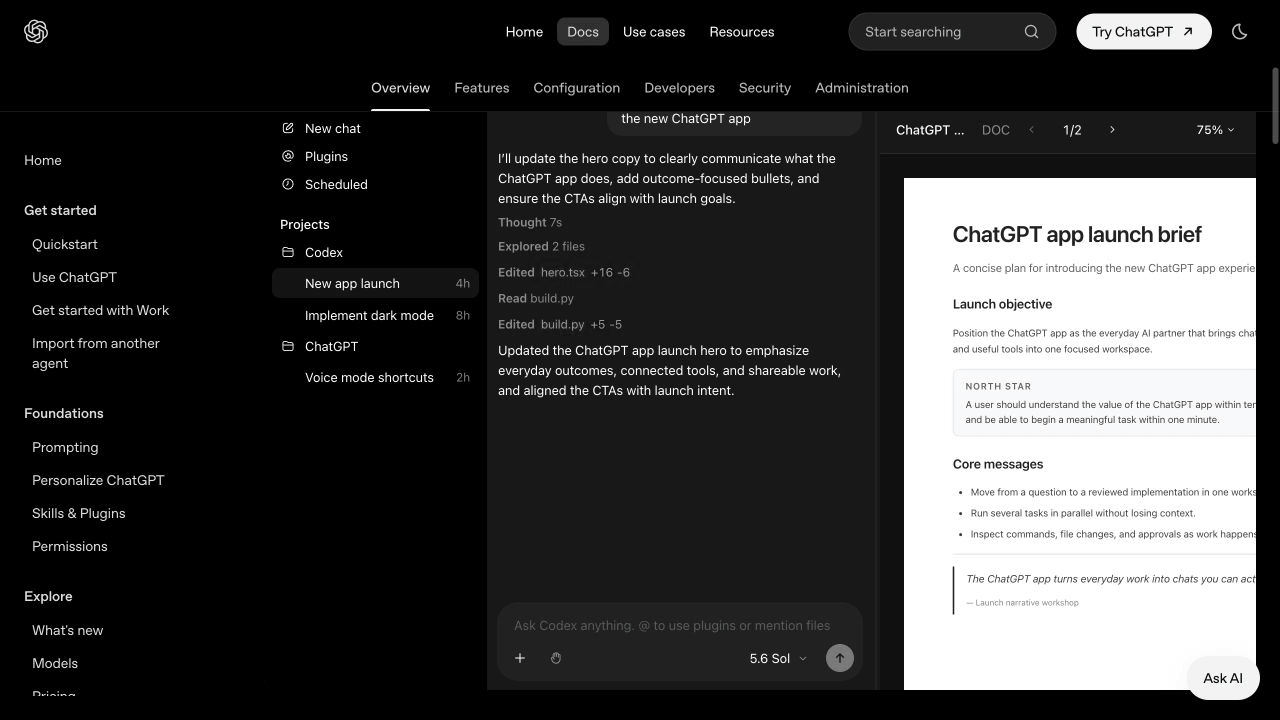Select the Implement dark mode chat
The image size is (1280, 720).
pyautogui.click(x=375, y=315)
